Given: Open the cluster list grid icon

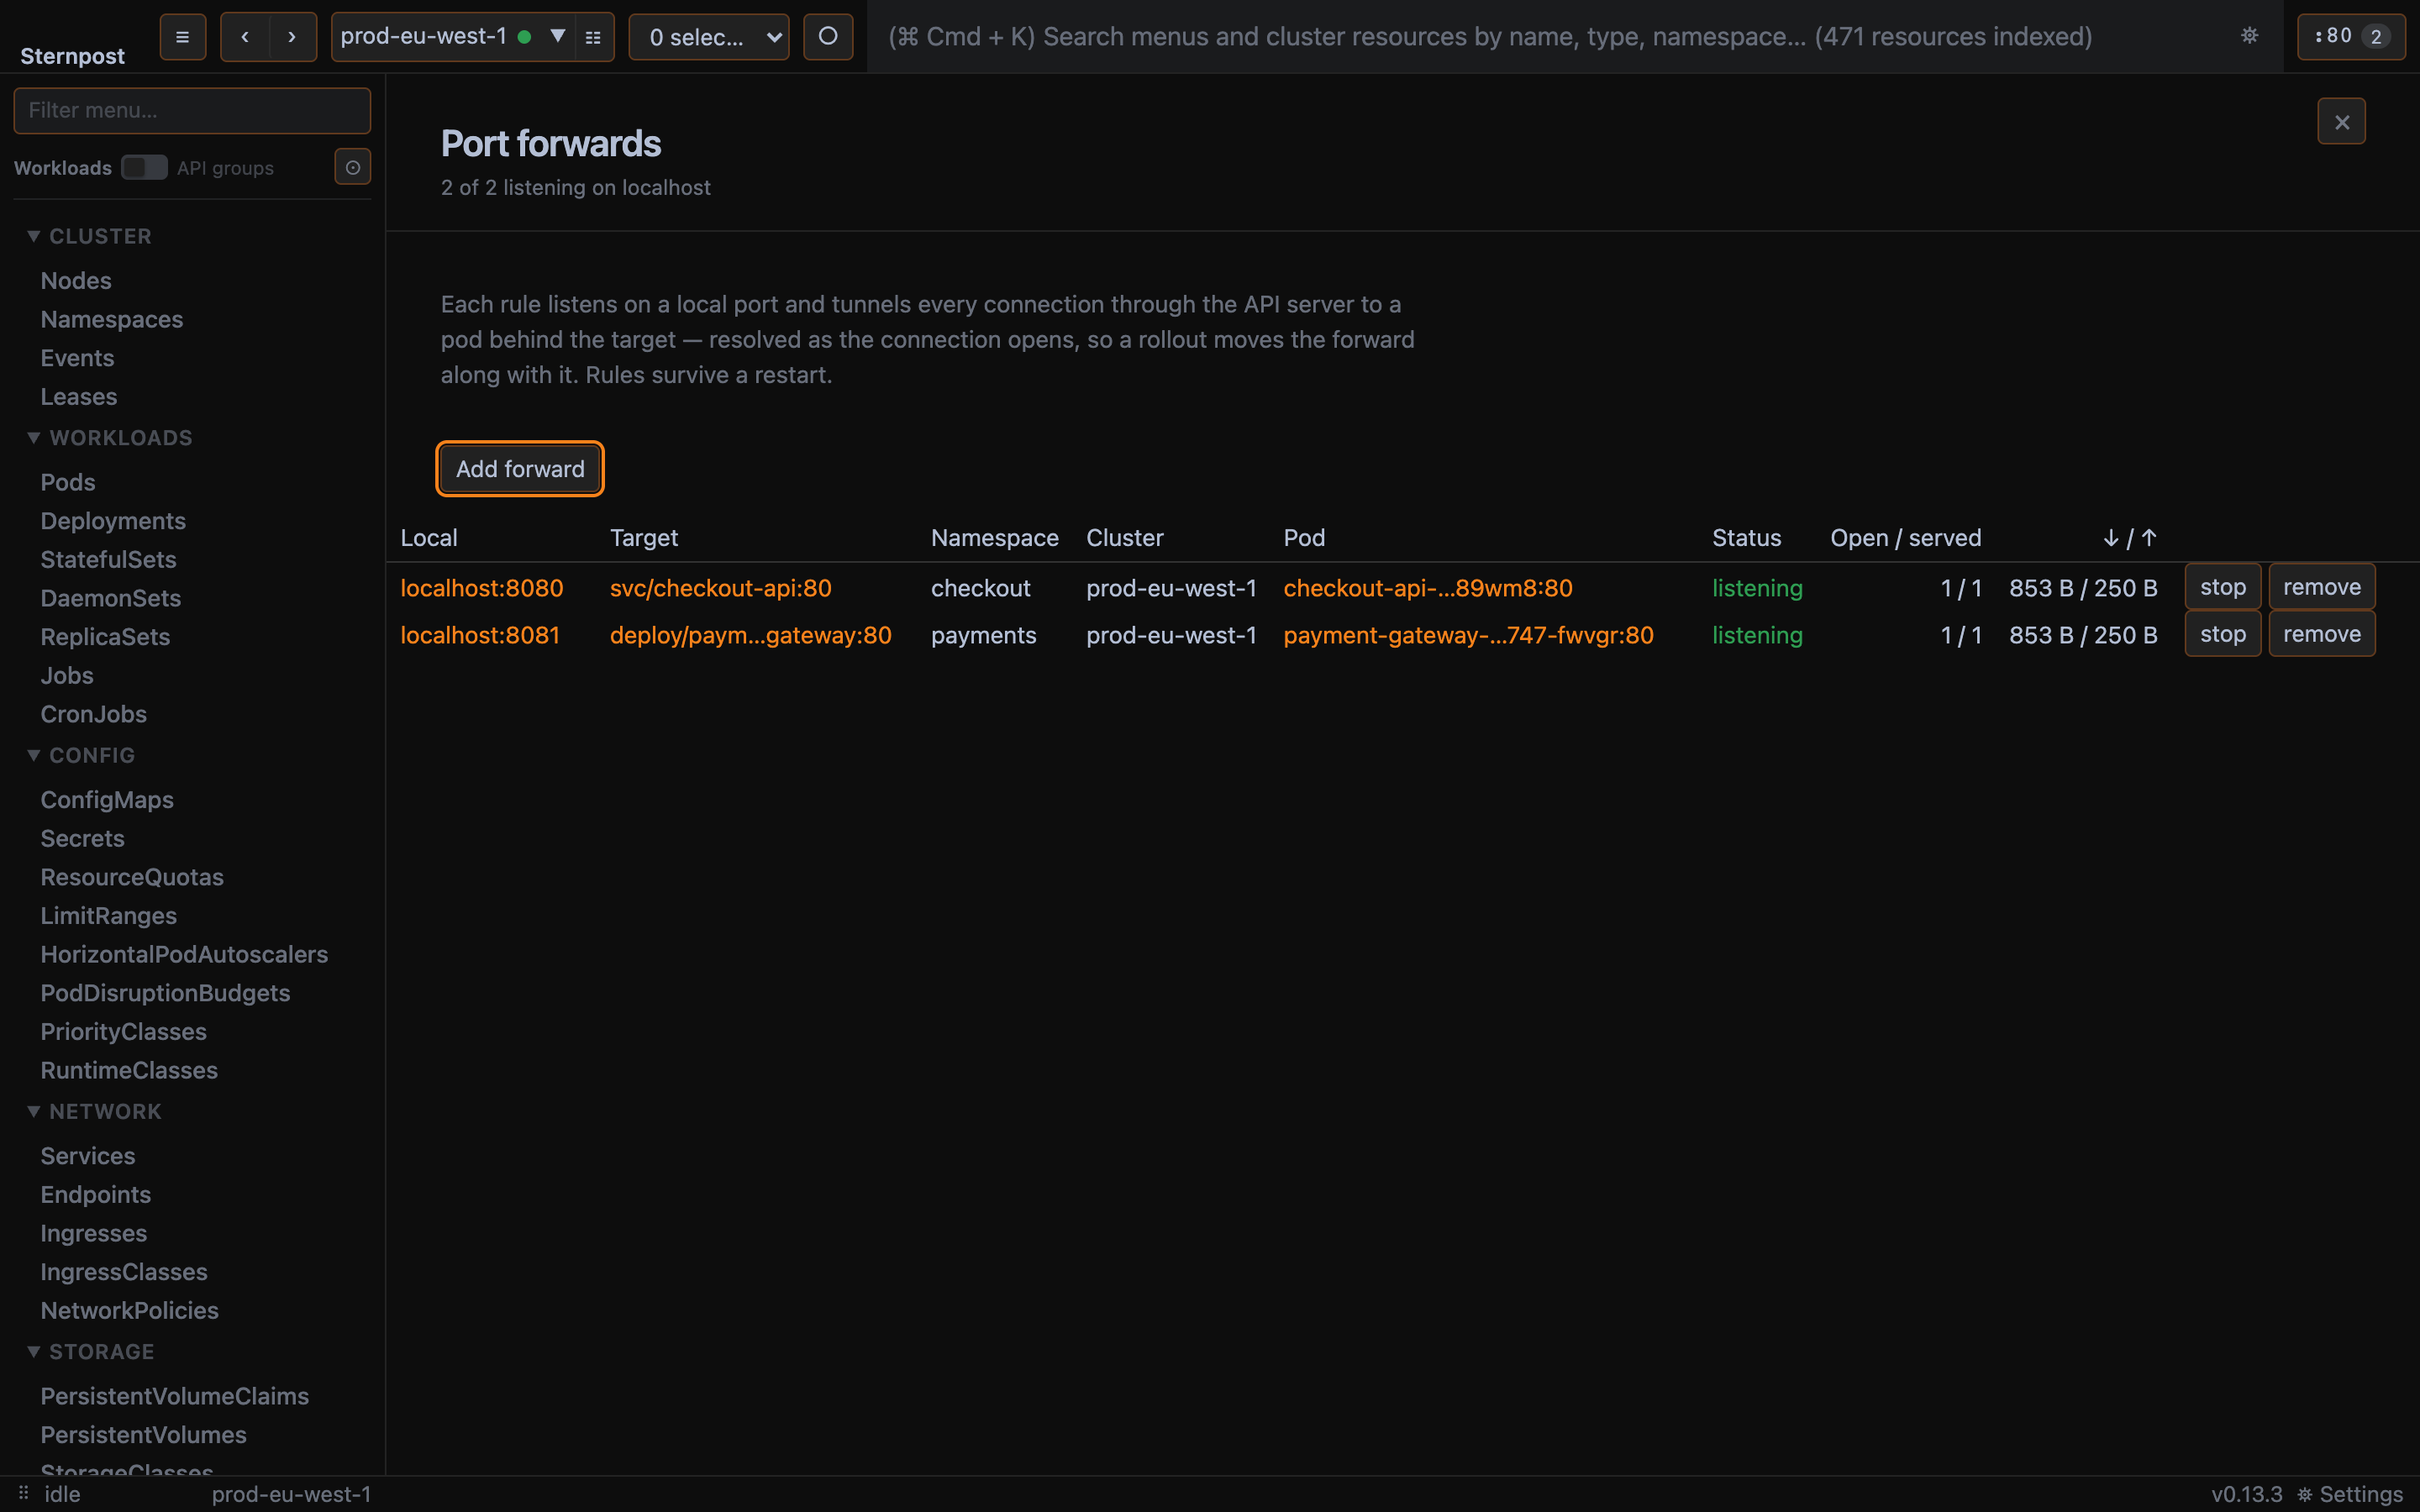Looking at the screenshot, I should coord(593,37).
